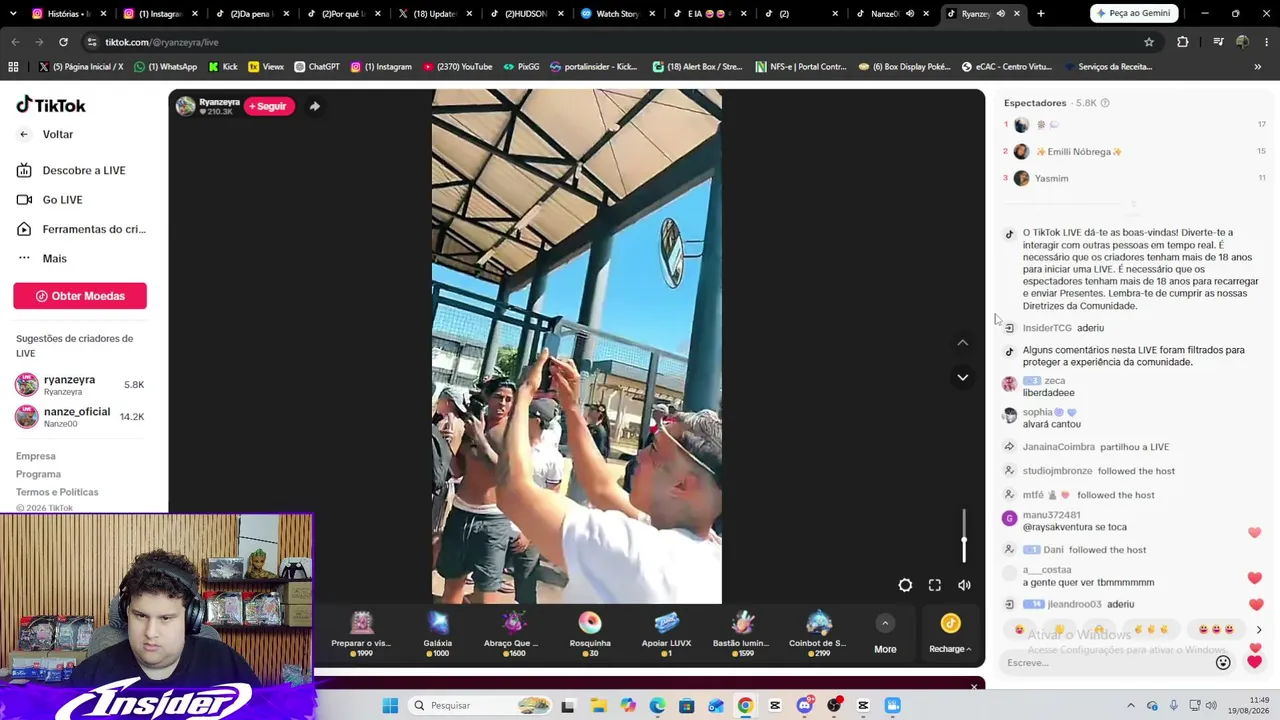The width and height of the screenshot is (1280, 720).
Task: Send the Rosquinha gift
Action: [590, 635]
